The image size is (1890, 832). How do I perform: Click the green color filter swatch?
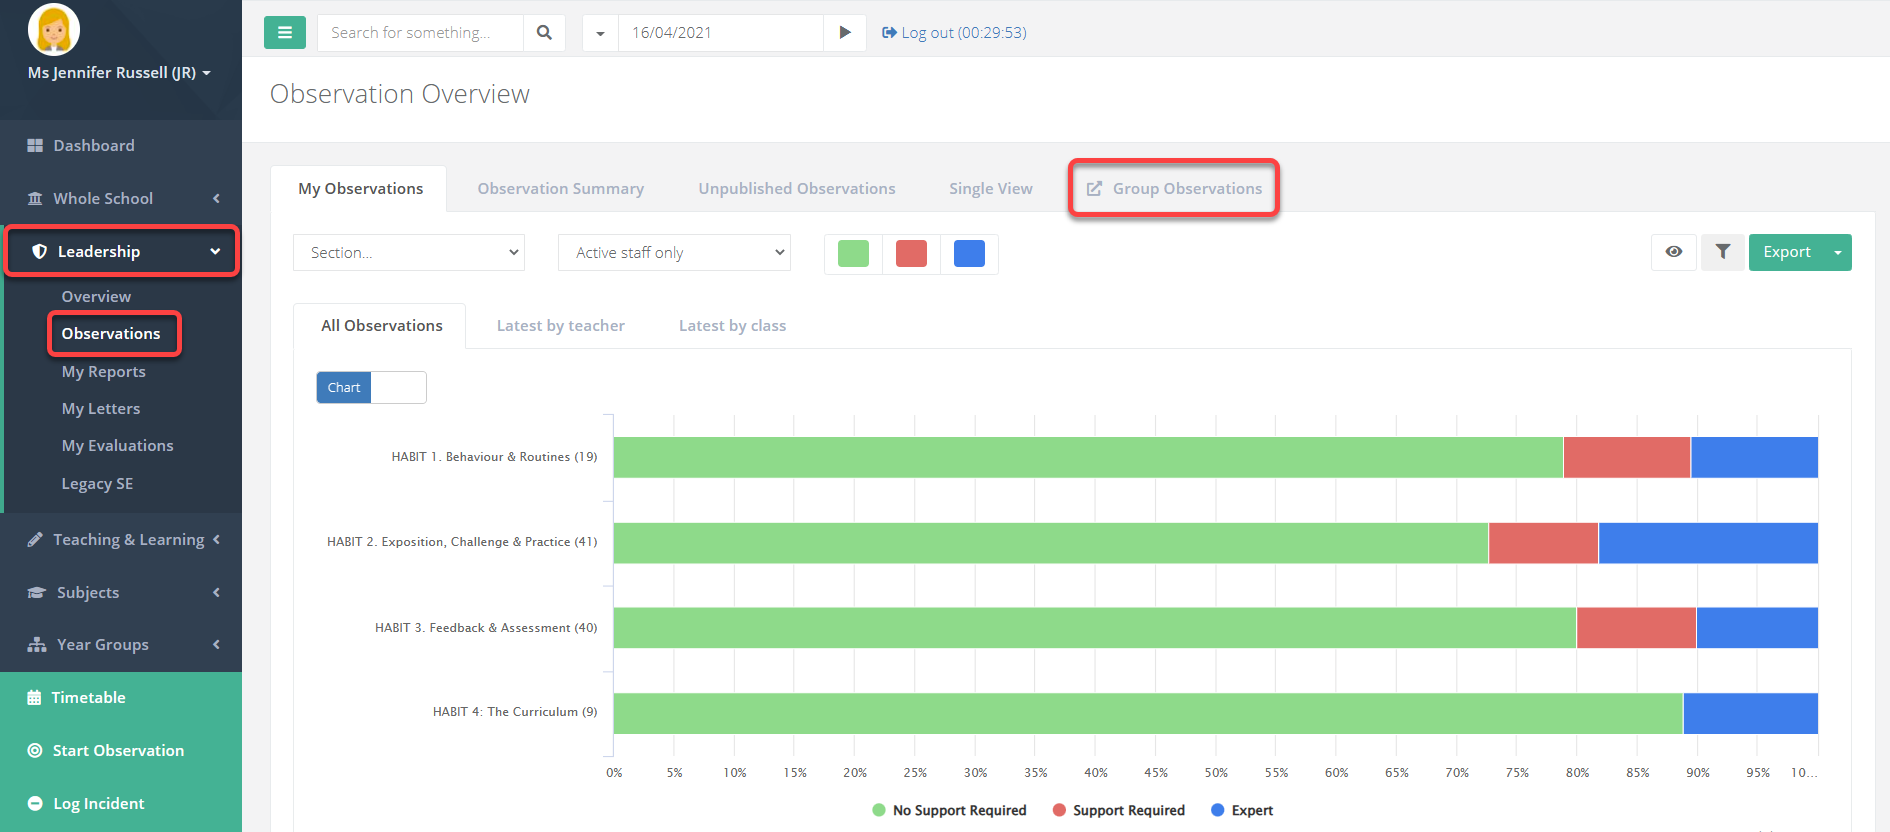[853, 253]
